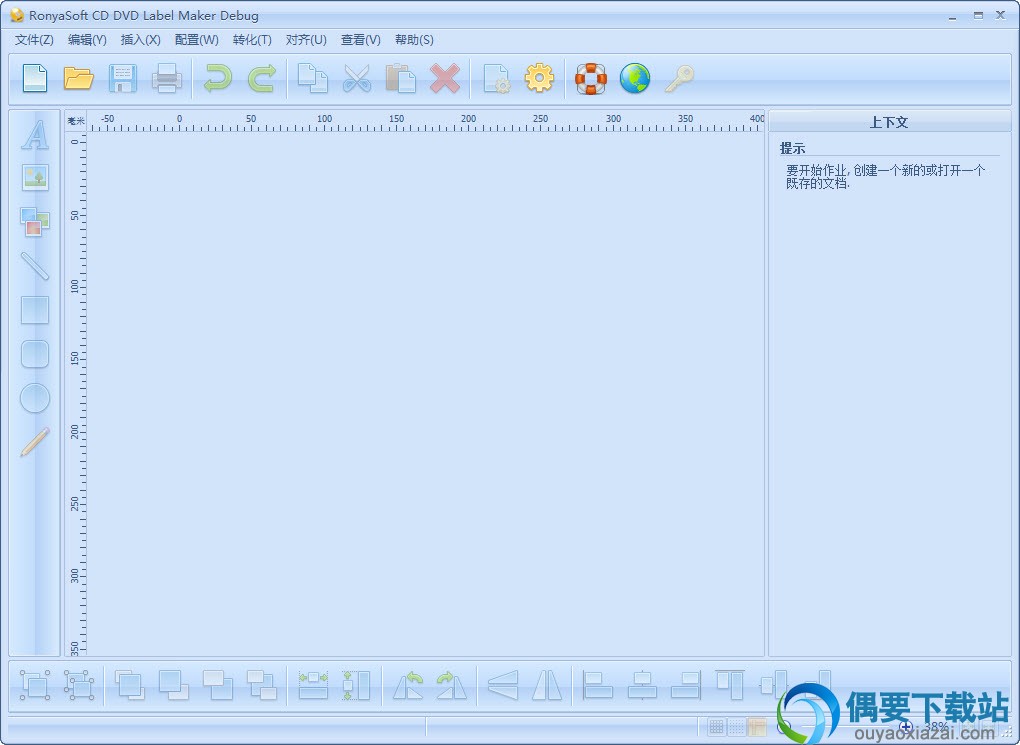This screenshot has height=745, width=1020.
Task: Rotate object right (clockwise) icon
Action: (451, 685)
